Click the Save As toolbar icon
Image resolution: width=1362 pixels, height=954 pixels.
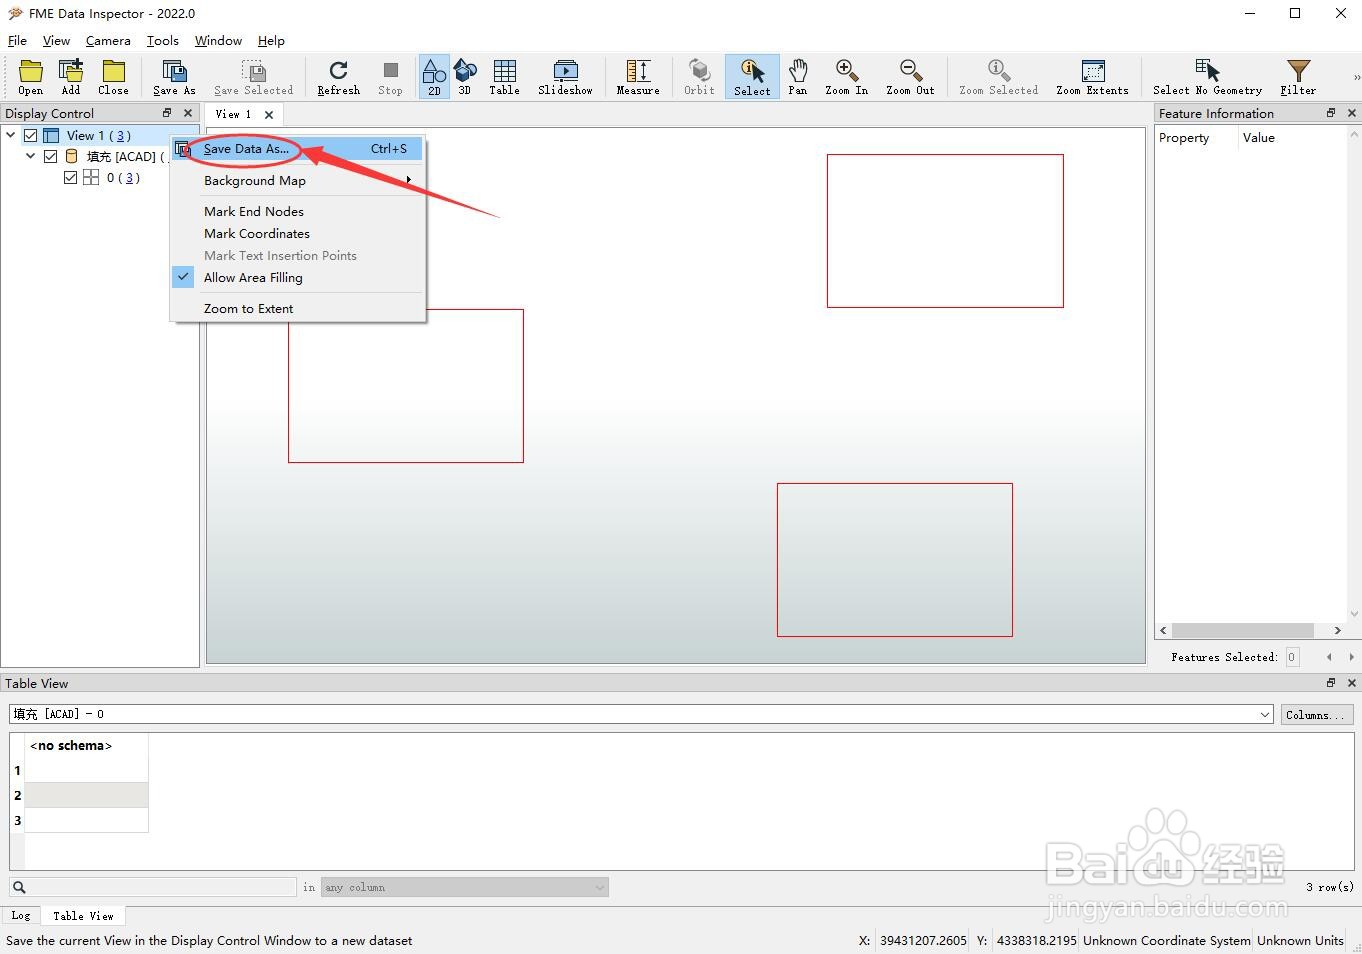(x=174, y=77)
